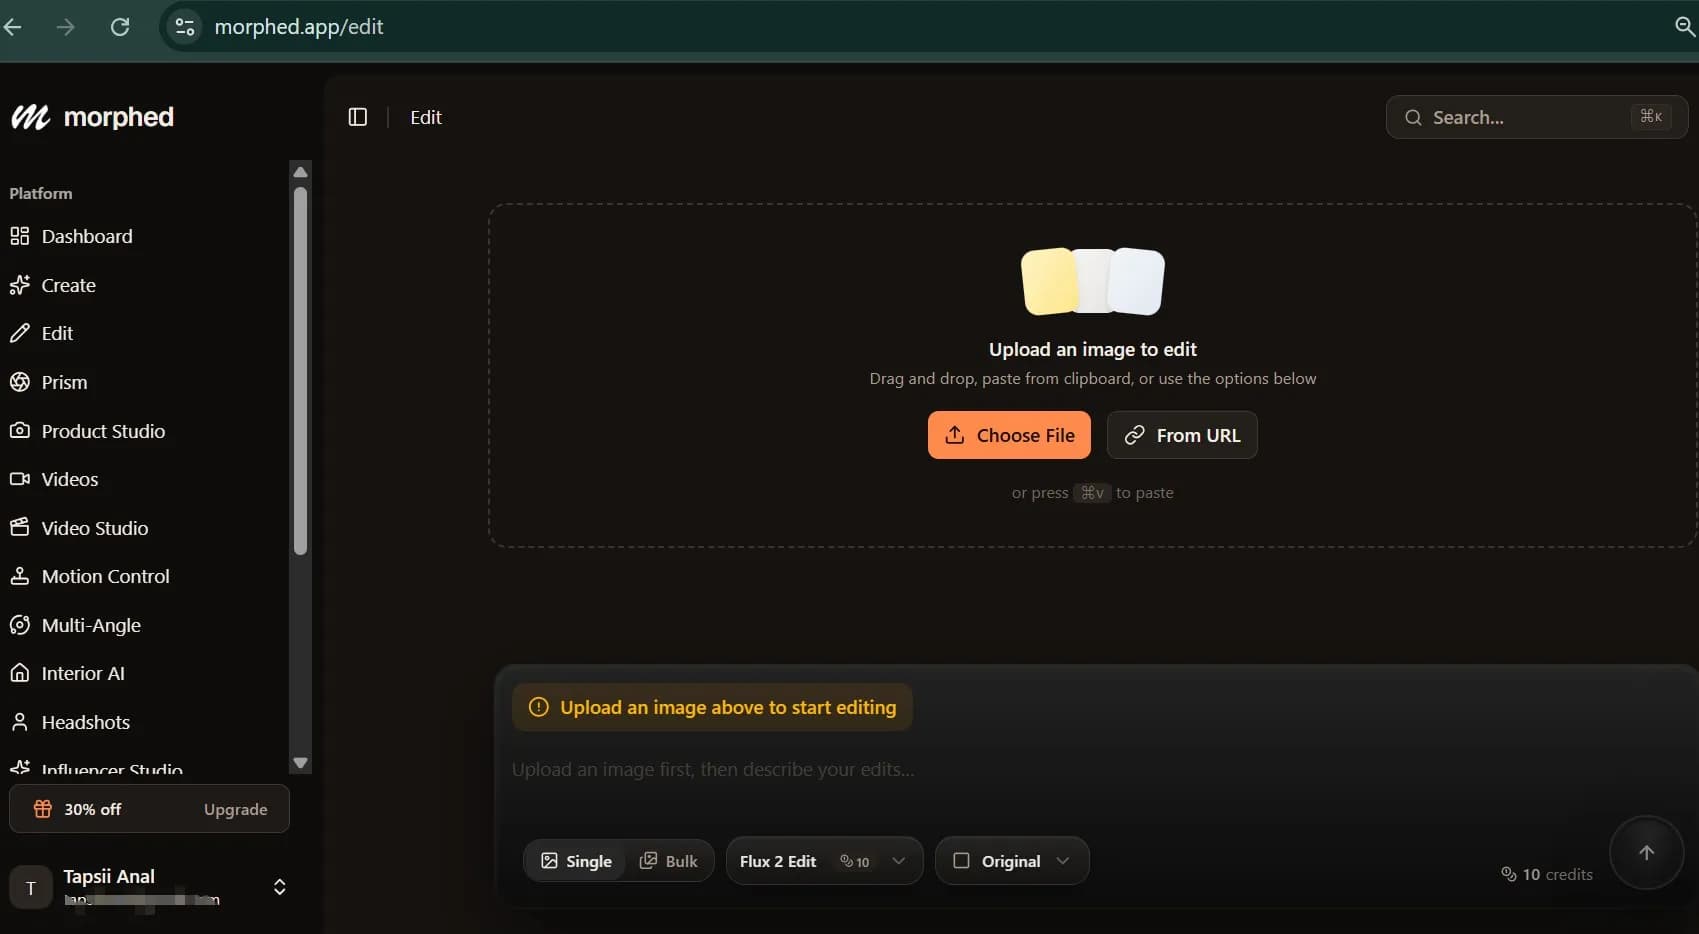Focus the Search field
The image size is (1699, 934).
tap(1537, 117)
